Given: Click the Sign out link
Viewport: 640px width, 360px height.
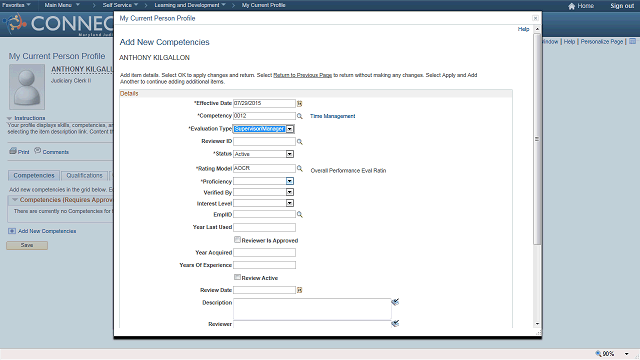Looking at the screenshot, I should (x=622, y=6).
